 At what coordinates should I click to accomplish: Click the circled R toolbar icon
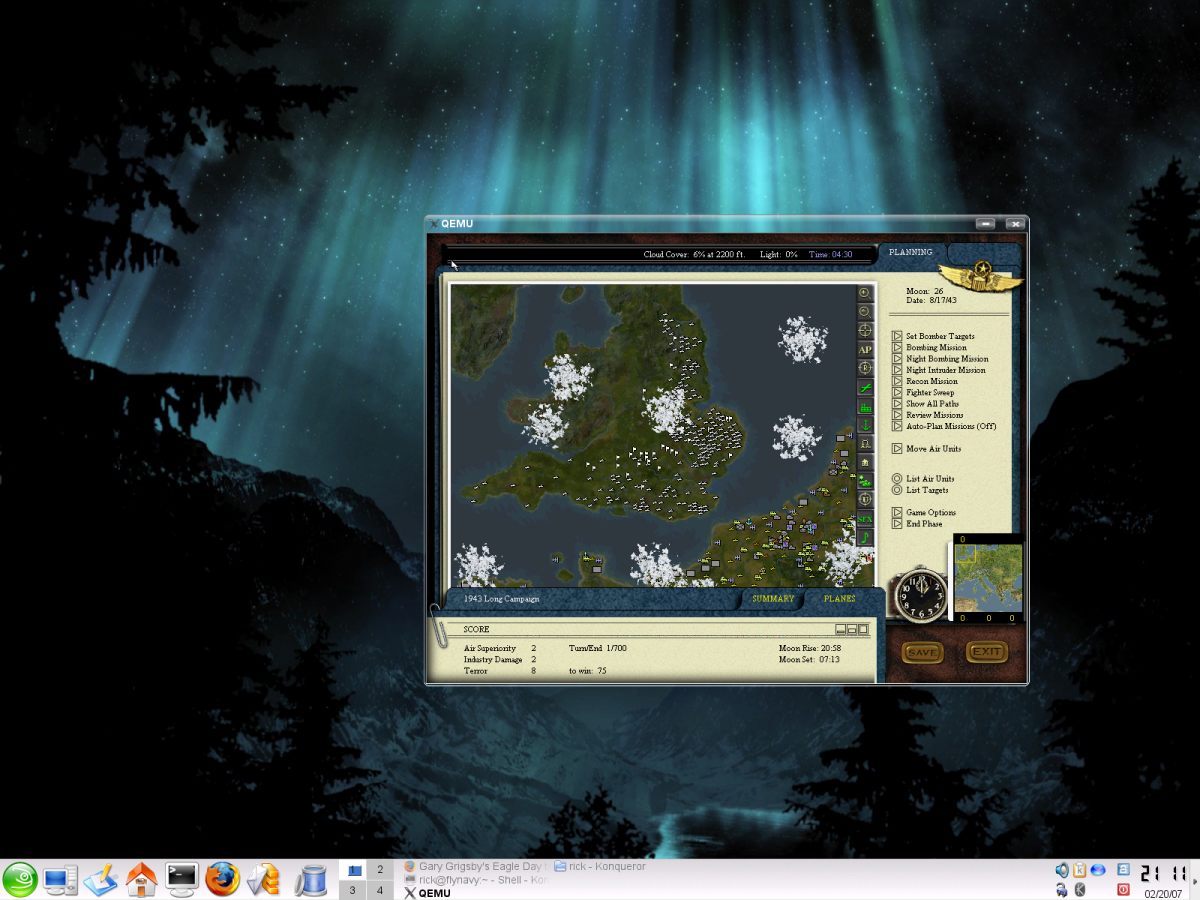pyautogui.click(x=865, y=367)
